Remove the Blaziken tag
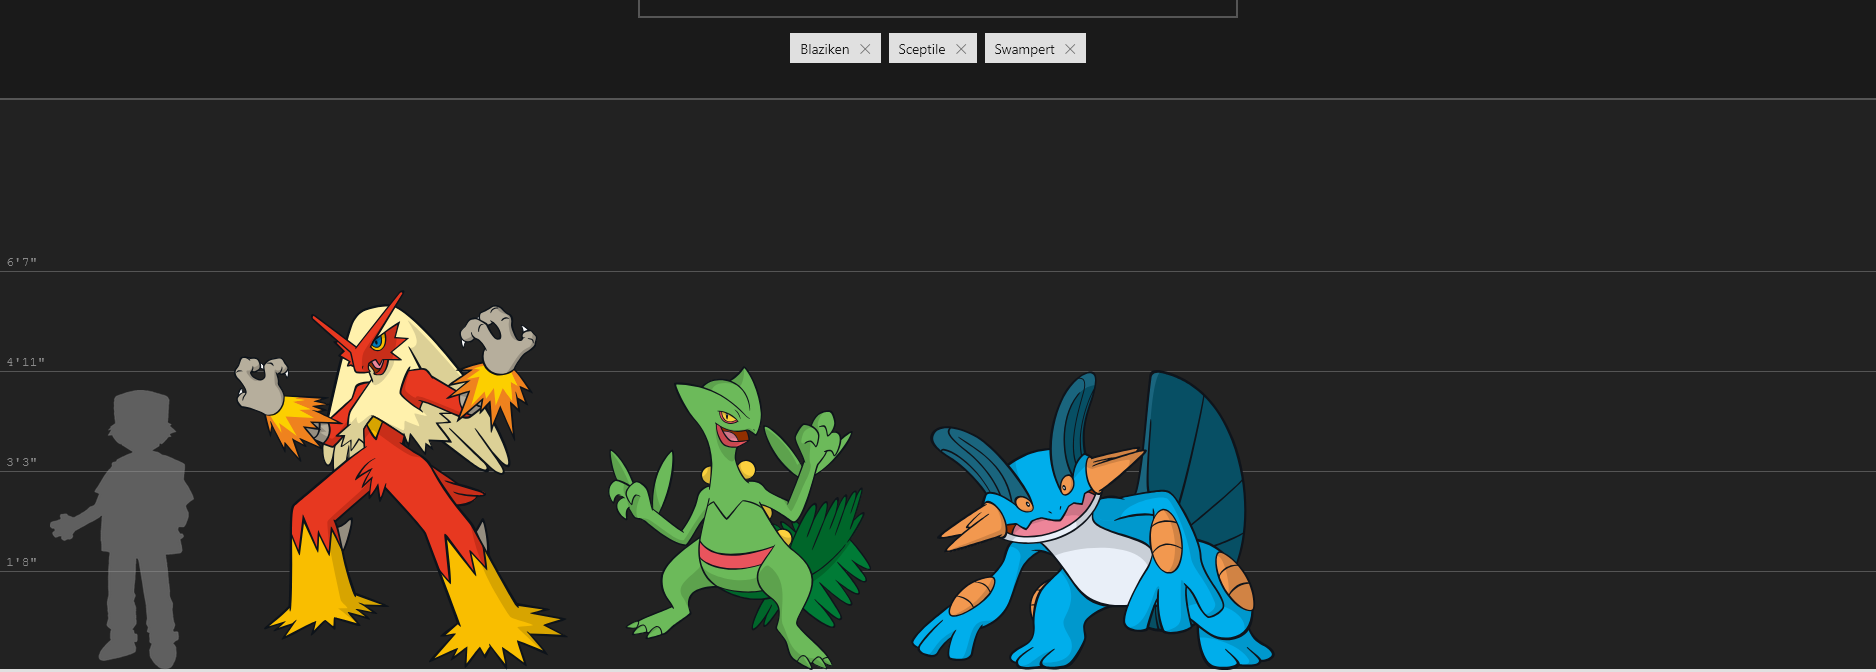This screenshot has height=672, width=1876. tap(865, 49)
